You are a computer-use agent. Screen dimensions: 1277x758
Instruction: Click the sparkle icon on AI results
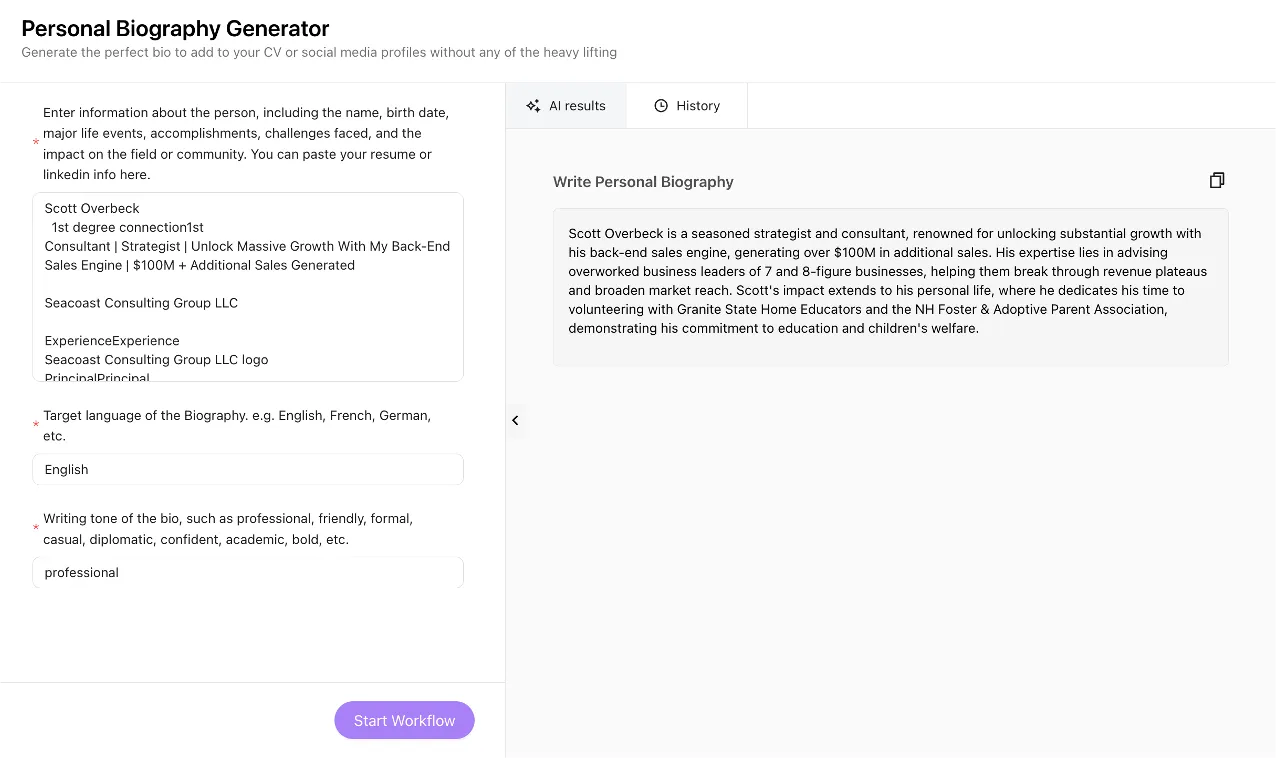point(533,106)
